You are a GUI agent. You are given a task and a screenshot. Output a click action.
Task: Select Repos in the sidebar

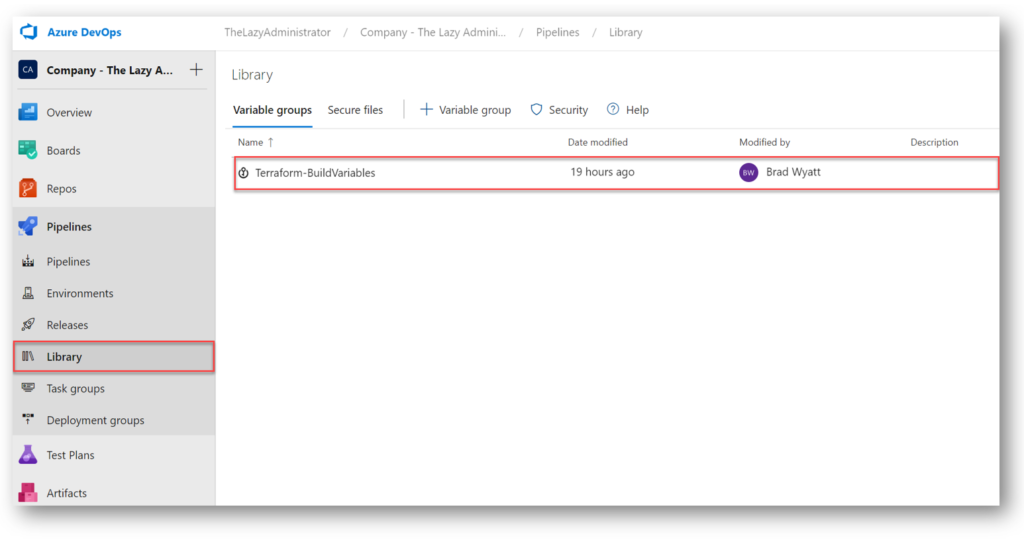pyautogui.click(x=61, y=189)
